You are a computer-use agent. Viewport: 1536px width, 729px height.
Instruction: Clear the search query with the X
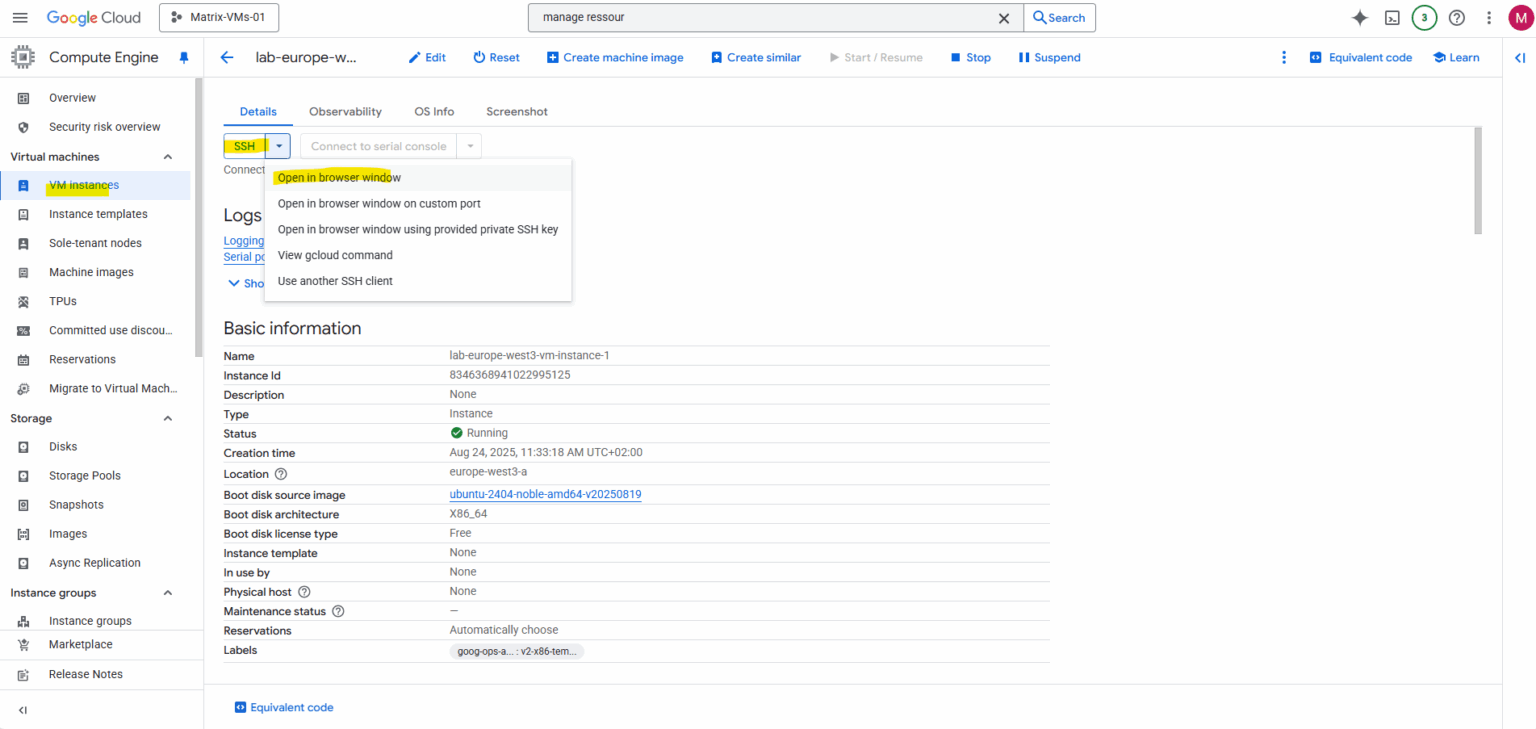pos(1004,17)
